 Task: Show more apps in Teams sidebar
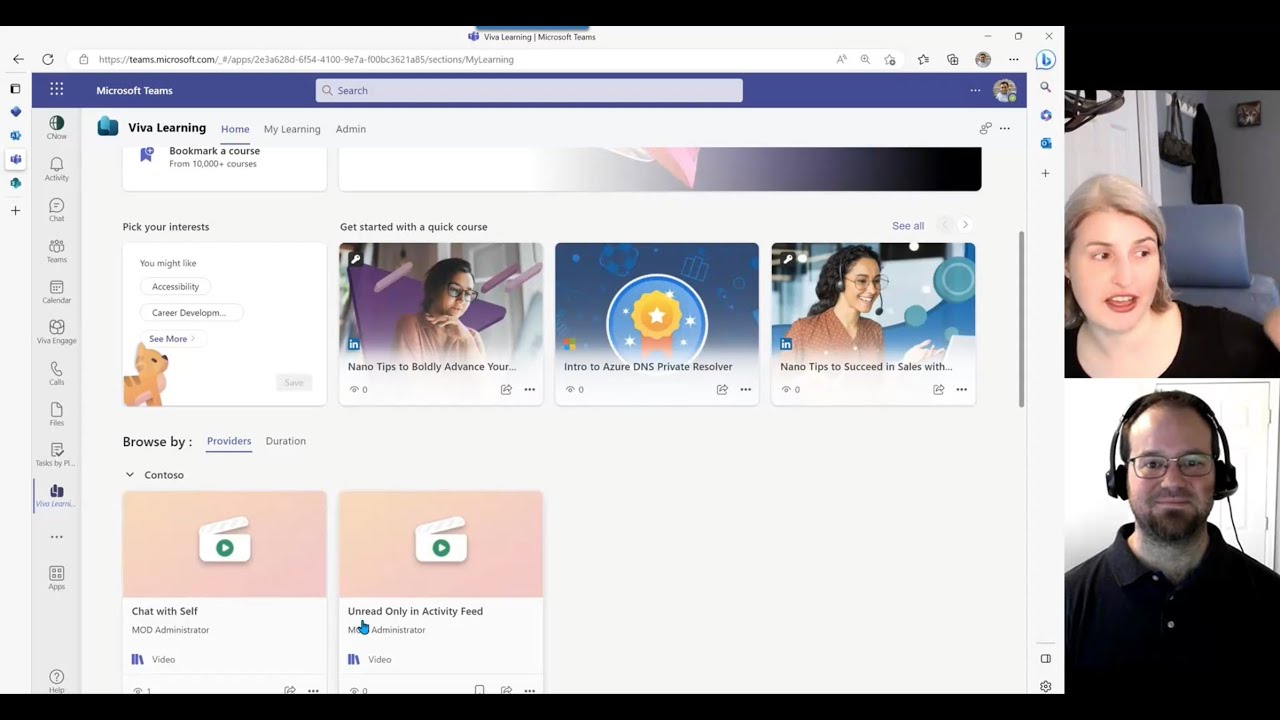pos(56,537)
